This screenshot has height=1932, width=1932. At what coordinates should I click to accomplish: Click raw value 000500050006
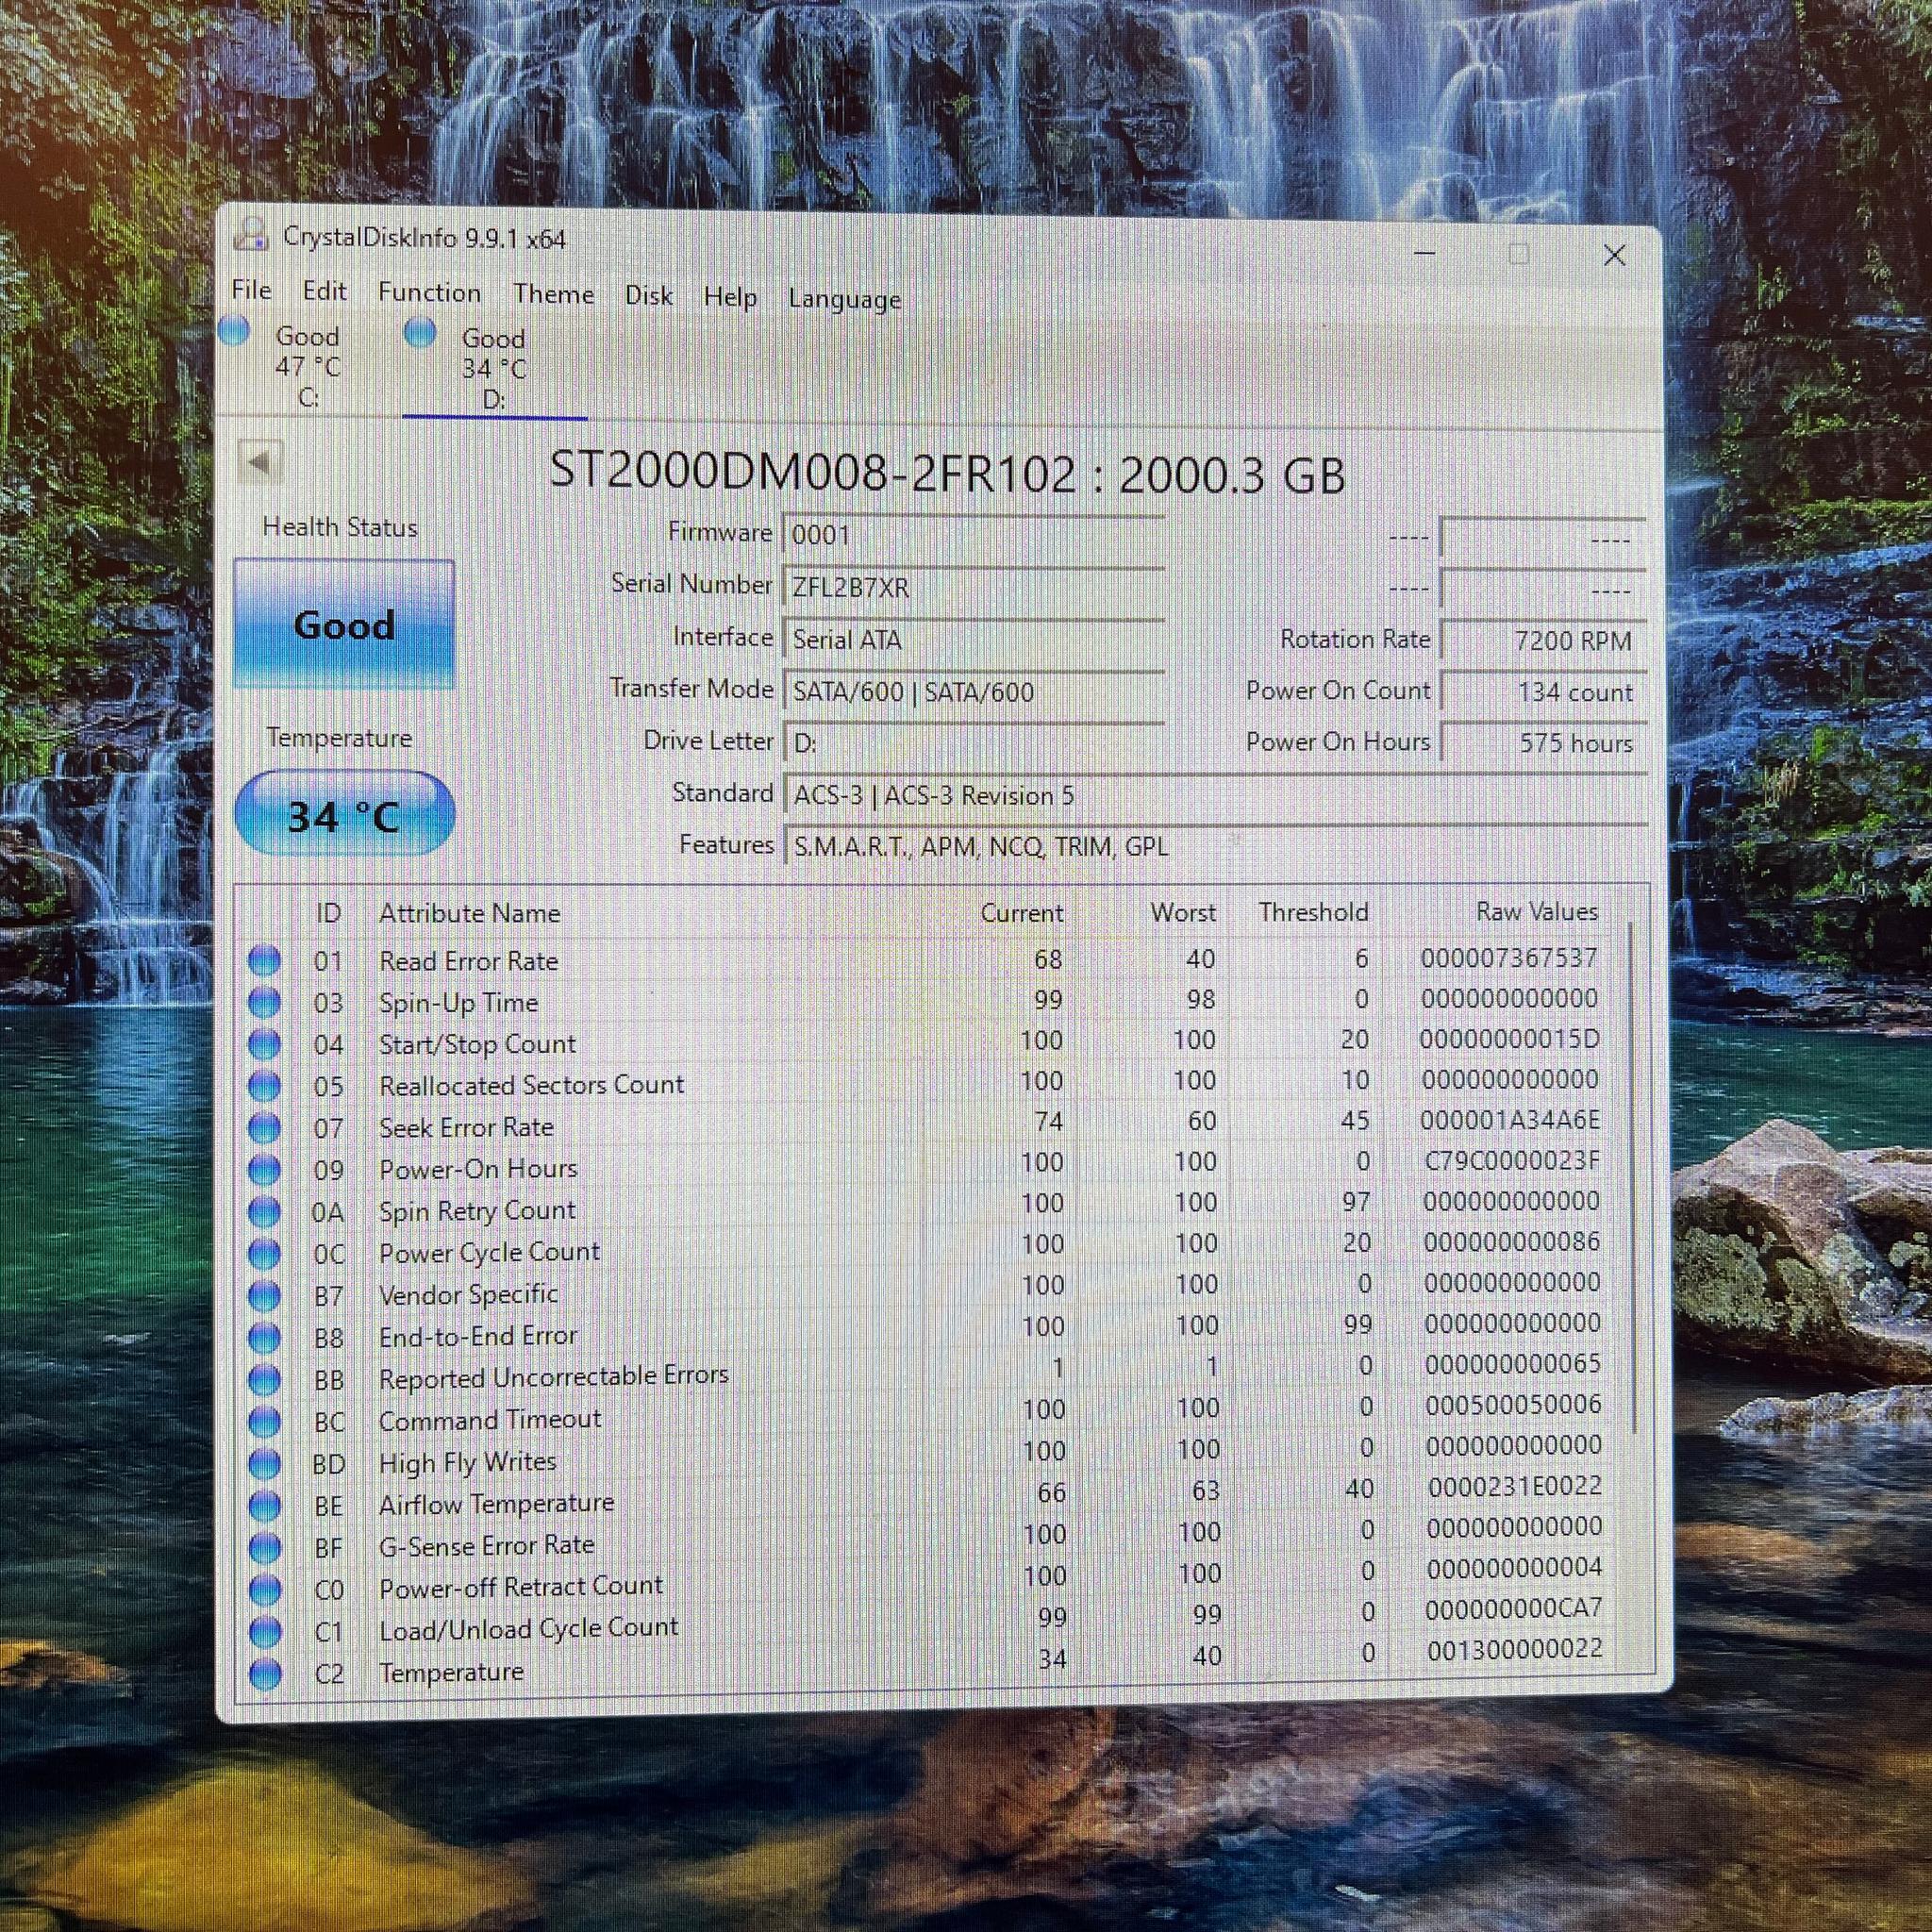[1513, 1405]
